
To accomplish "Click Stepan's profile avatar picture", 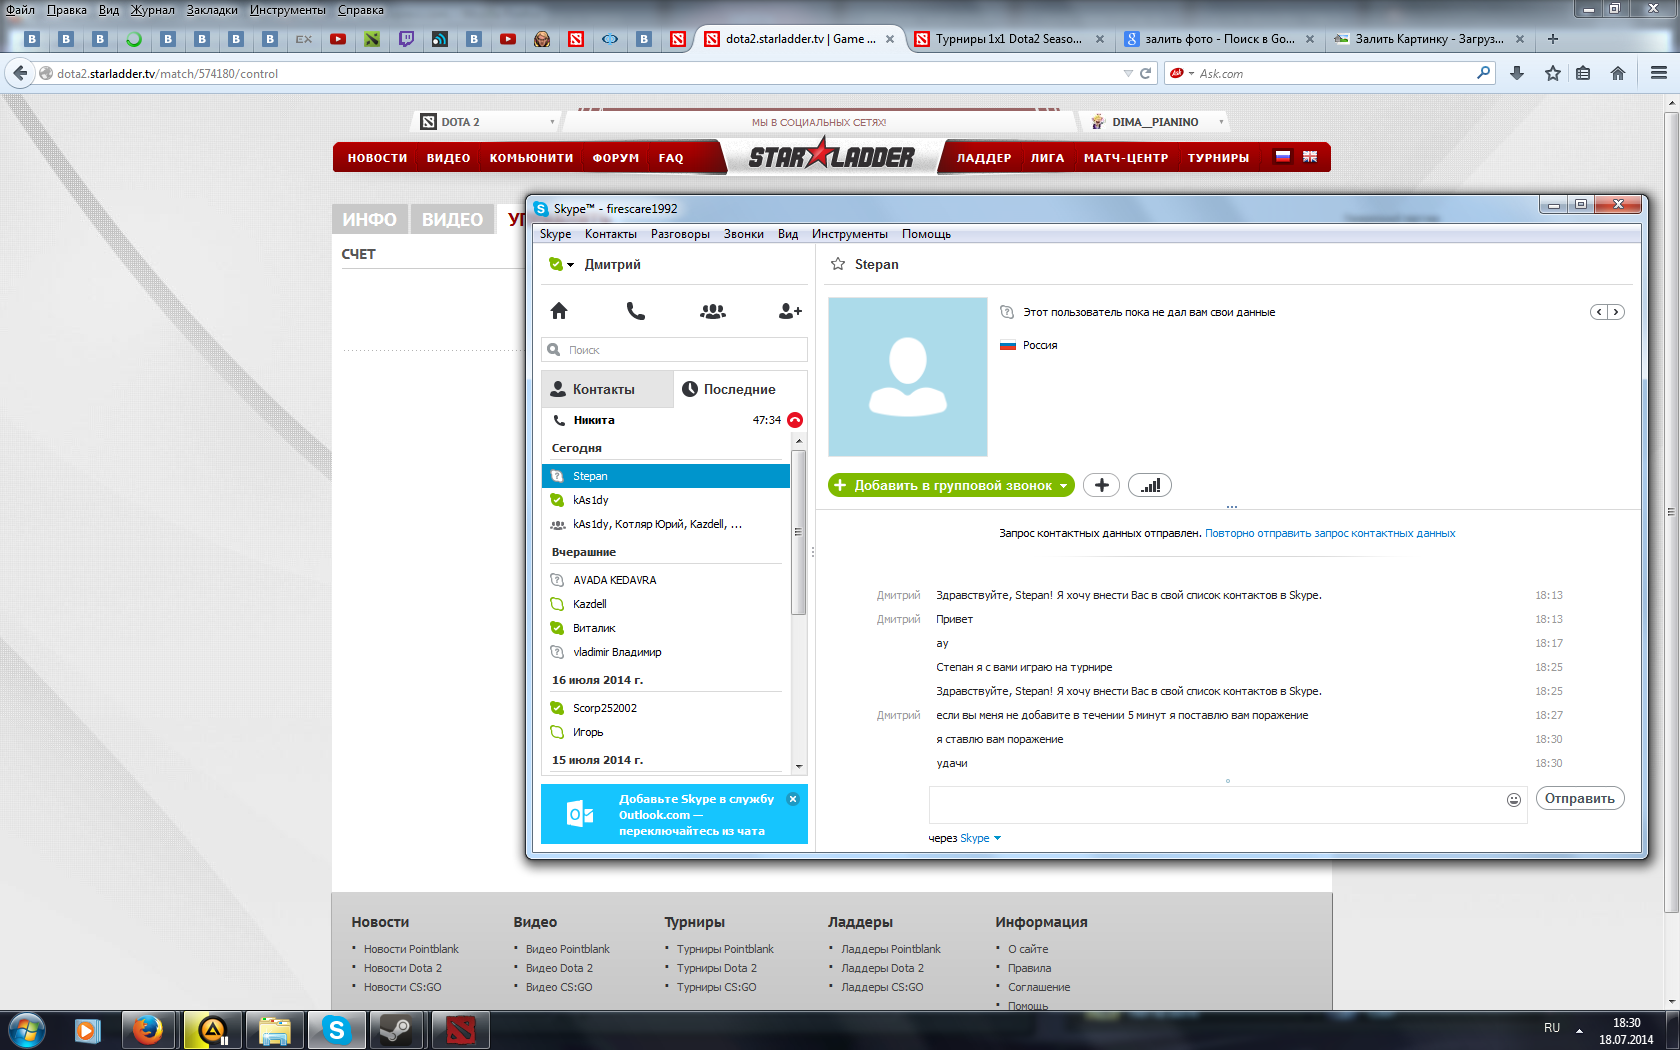I will (x=908, y=377).
